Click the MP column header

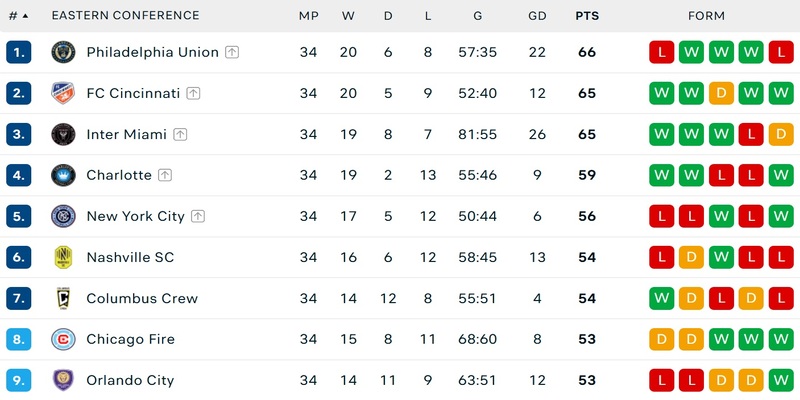click(x=308, y=16)
